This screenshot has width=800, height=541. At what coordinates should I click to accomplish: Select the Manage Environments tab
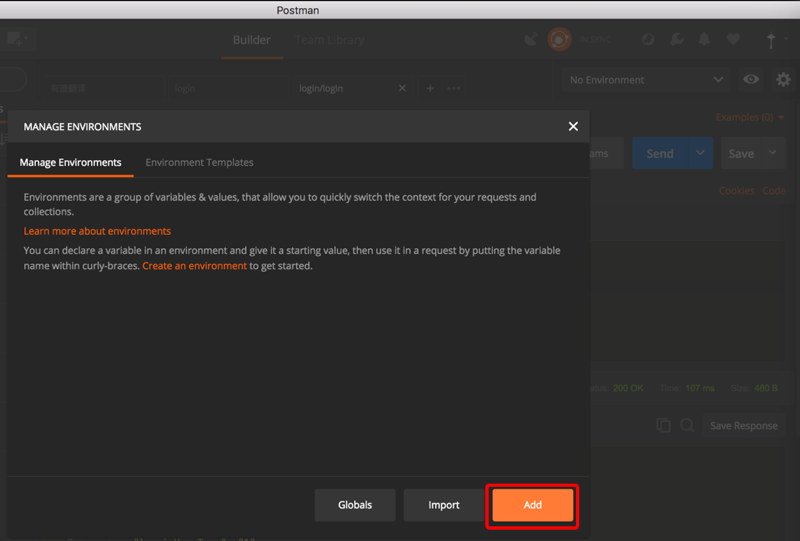(70, 162)
